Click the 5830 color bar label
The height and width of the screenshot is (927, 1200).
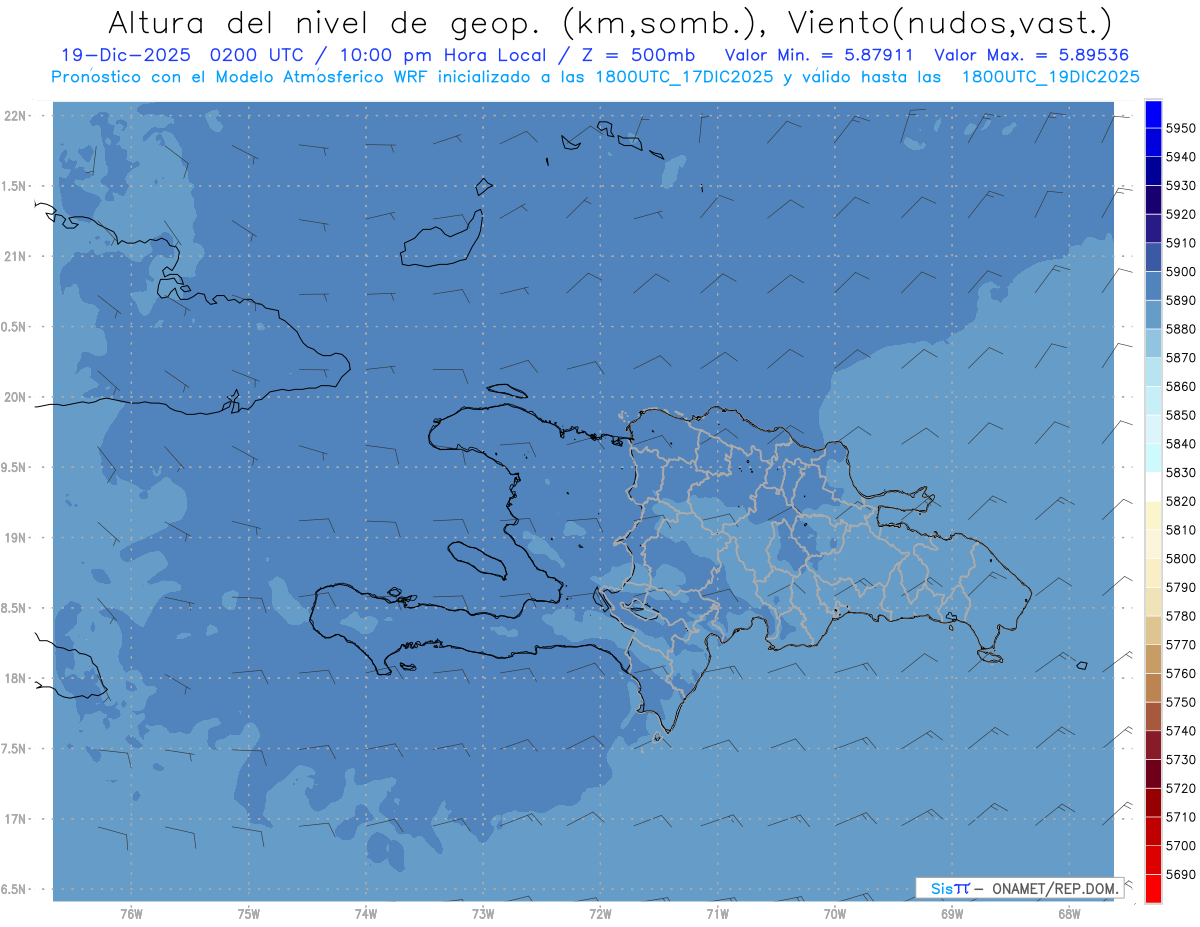coord(1181,472)
